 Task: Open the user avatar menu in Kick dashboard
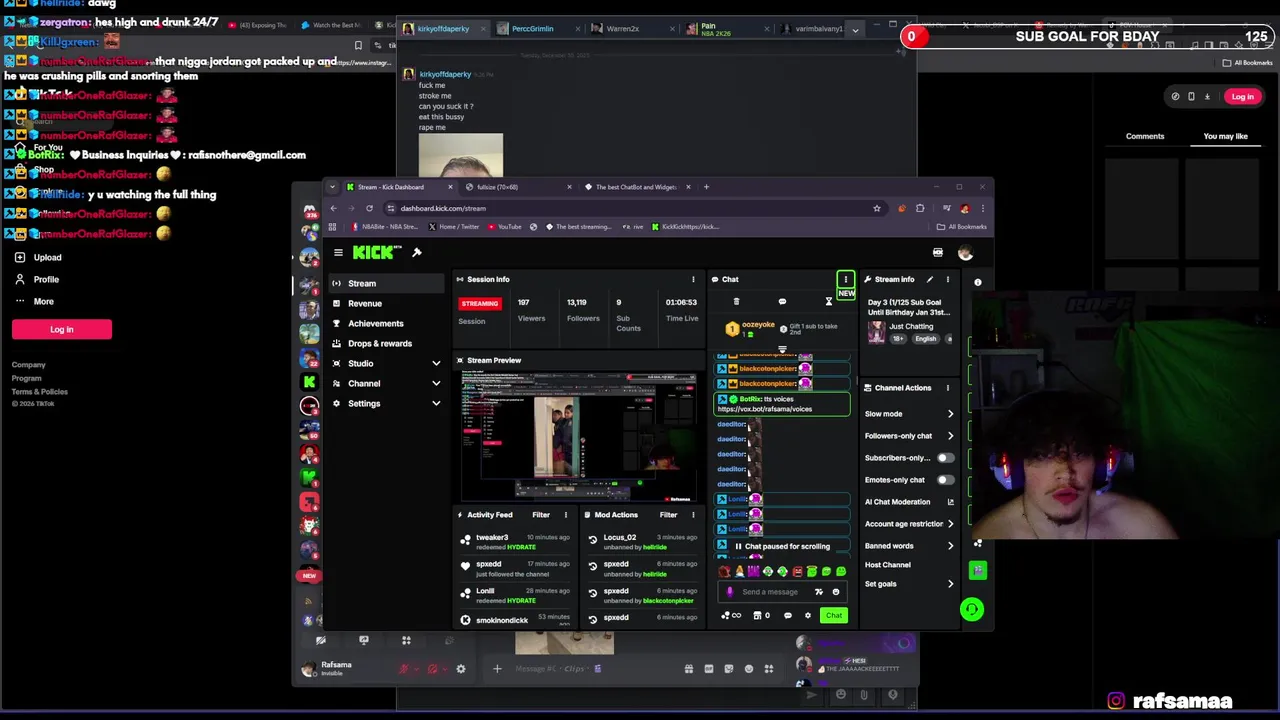point(965,253)
